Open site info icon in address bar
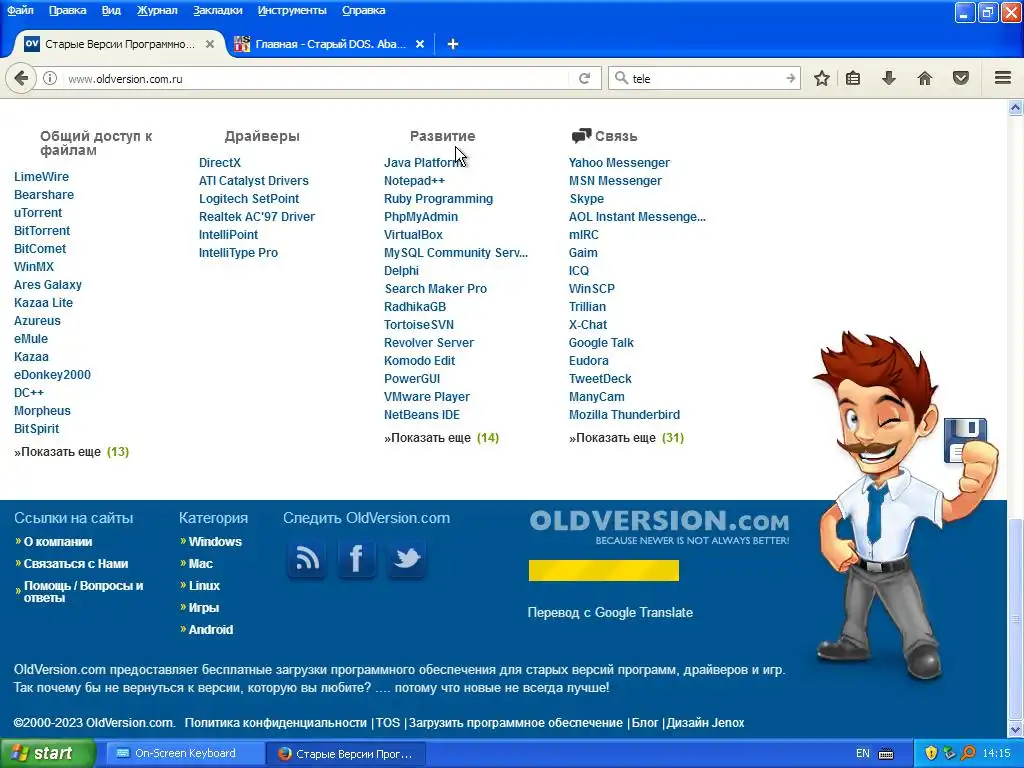 50,78
